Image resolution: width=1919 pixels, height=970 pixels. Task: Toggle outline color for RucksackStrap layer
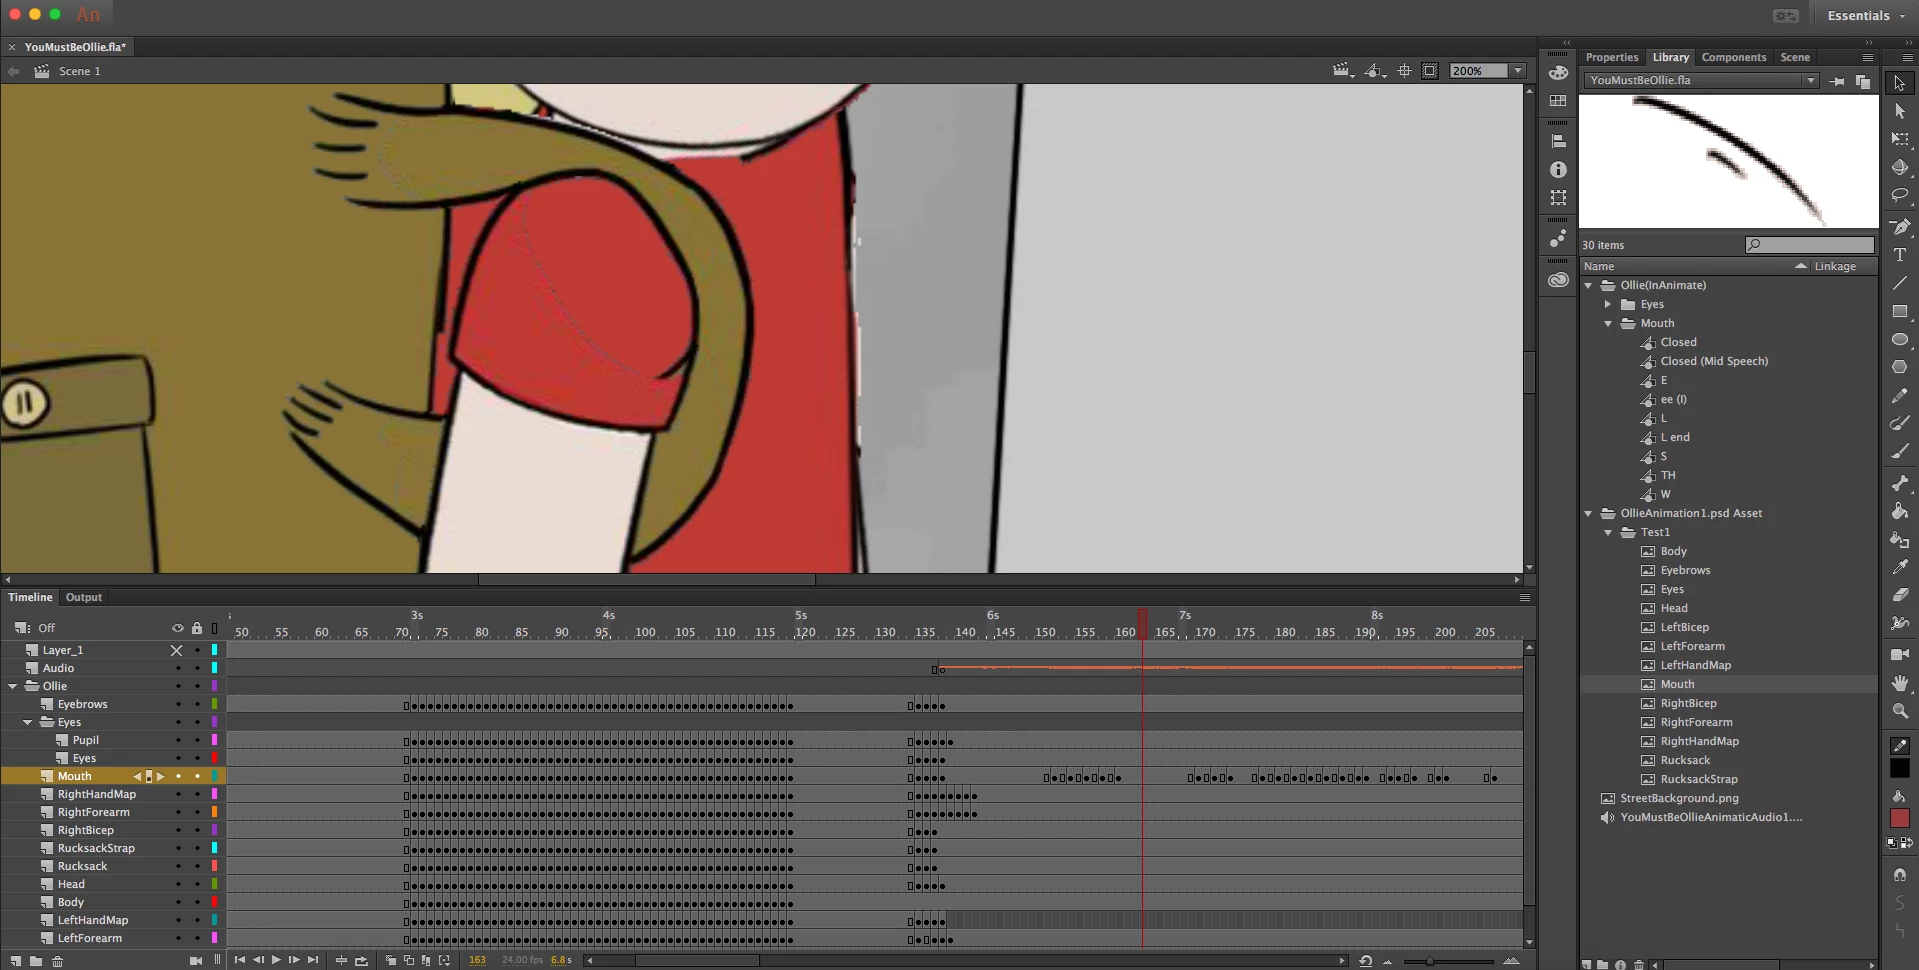tap(214, 848)
